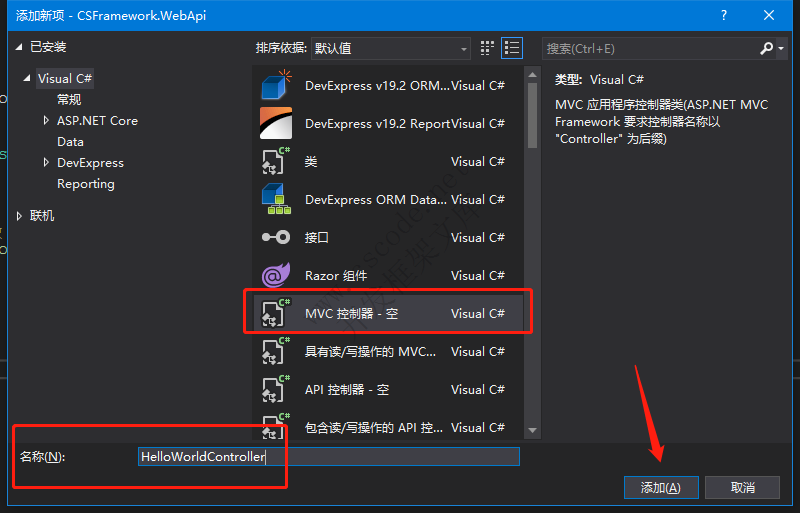Click the template list scroll up arrow
Screen dimensions: 800x513
coord(532,75)
